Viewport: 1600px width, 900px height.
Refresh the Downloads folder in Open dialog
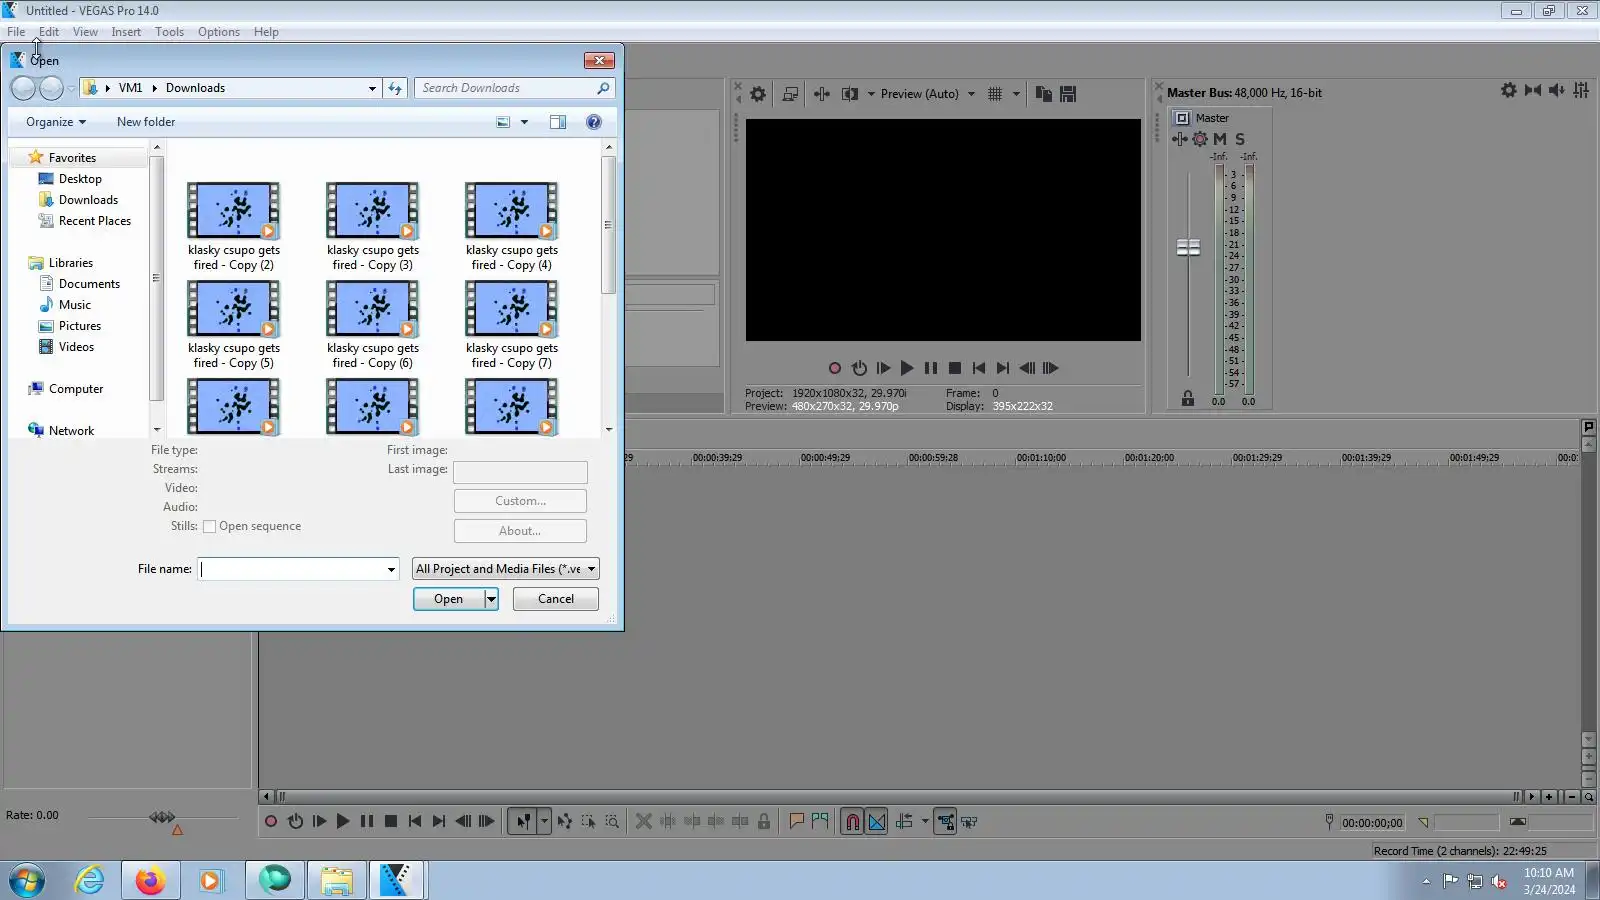click(395, 88)
